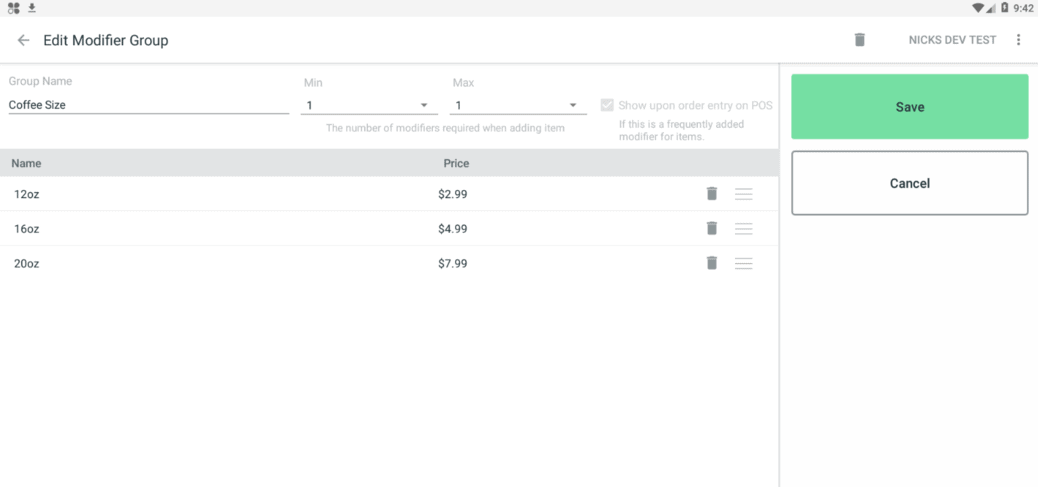Delete the 12oz modifier
1038x487 pixels.
tap(711, 194)
